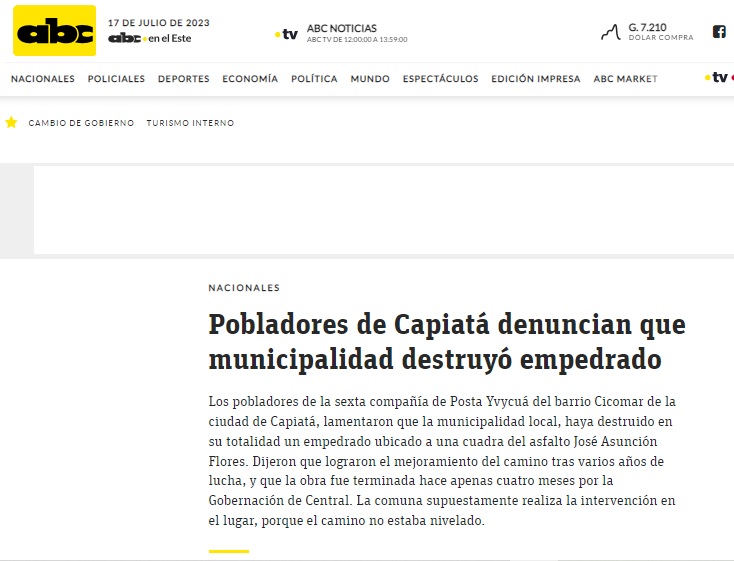Click the dollar rate chart icon
734x561 pixels.
pos(610,32)
